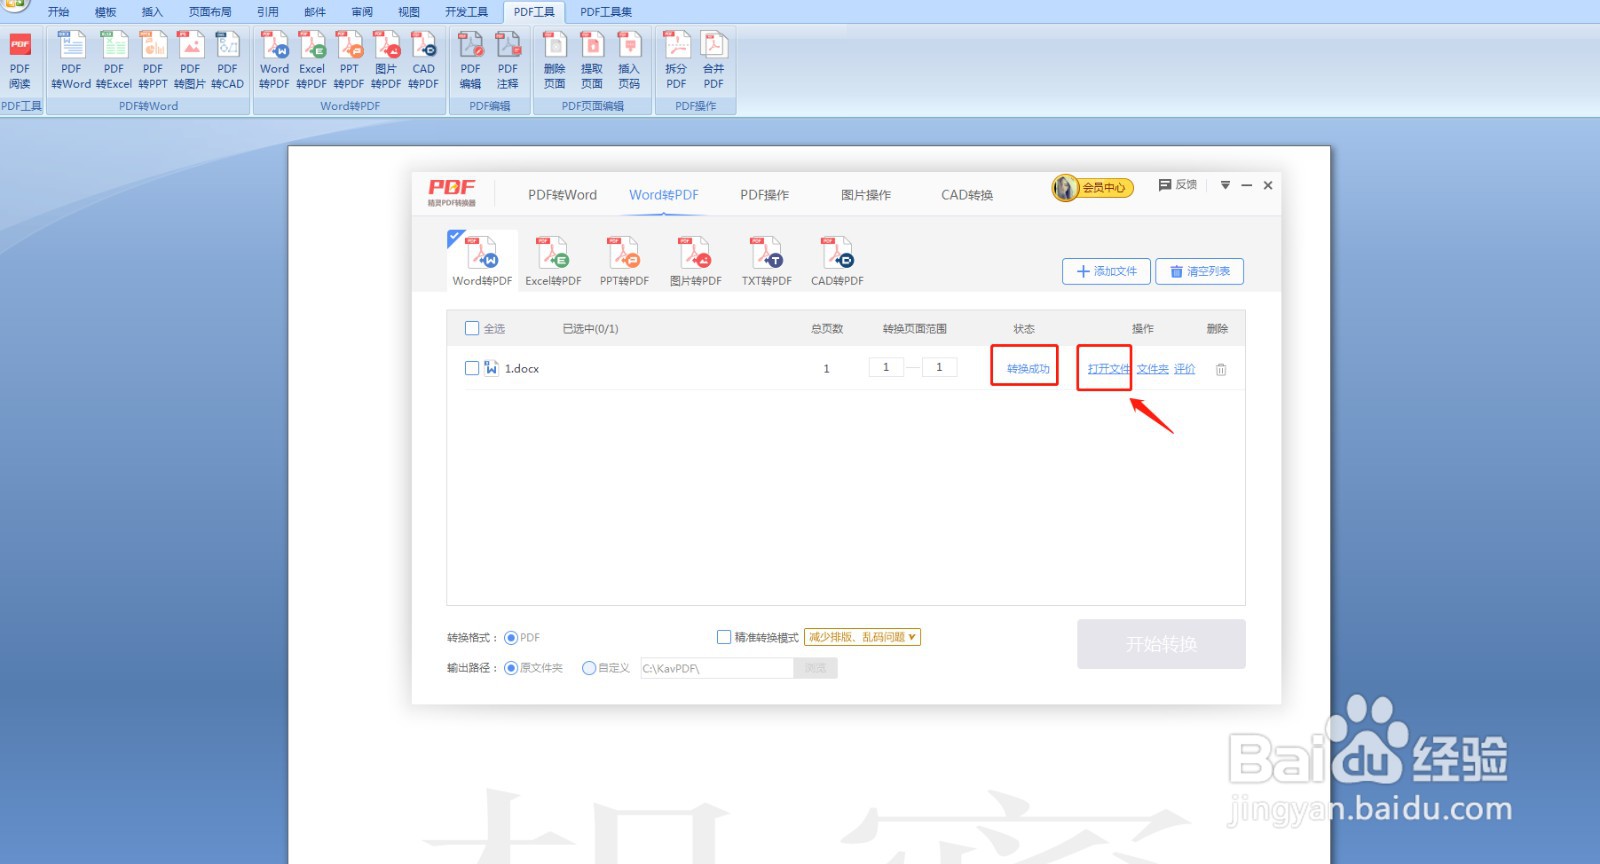Click the 1.docx file name

(x=522, y=369)
